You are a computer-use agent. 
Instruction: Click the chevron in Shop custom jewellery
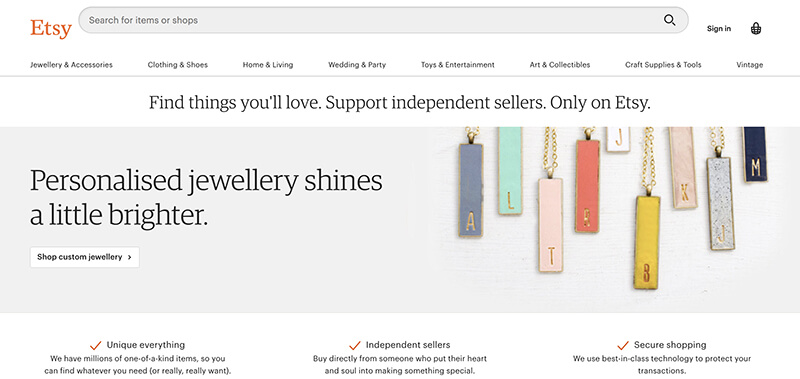(x=130, y=258)
